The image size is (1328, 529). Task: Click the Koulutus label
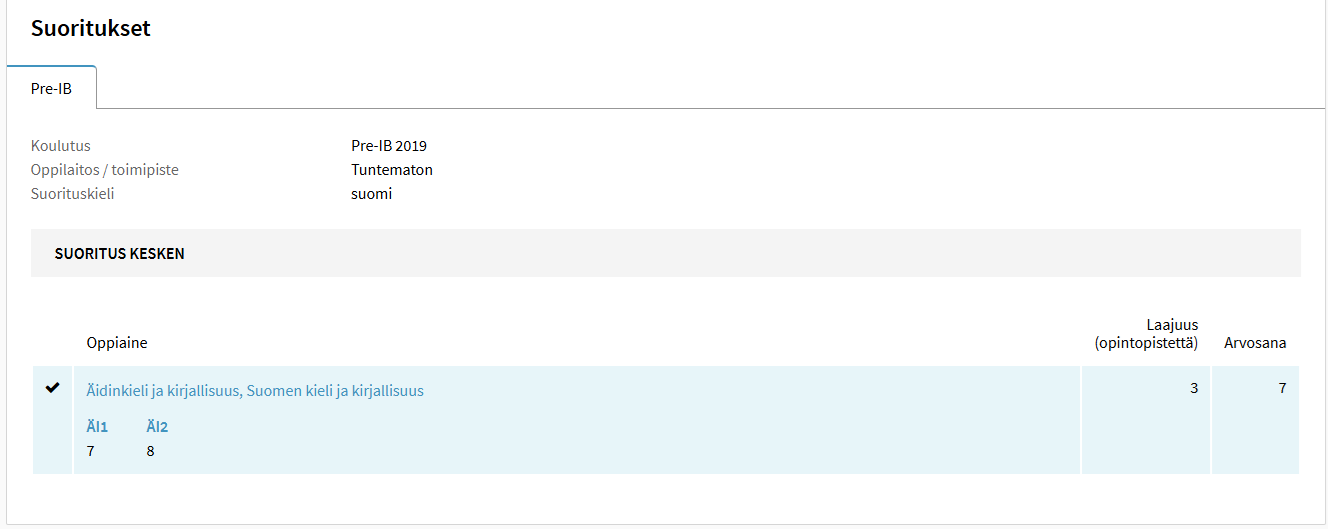(61, 146)
